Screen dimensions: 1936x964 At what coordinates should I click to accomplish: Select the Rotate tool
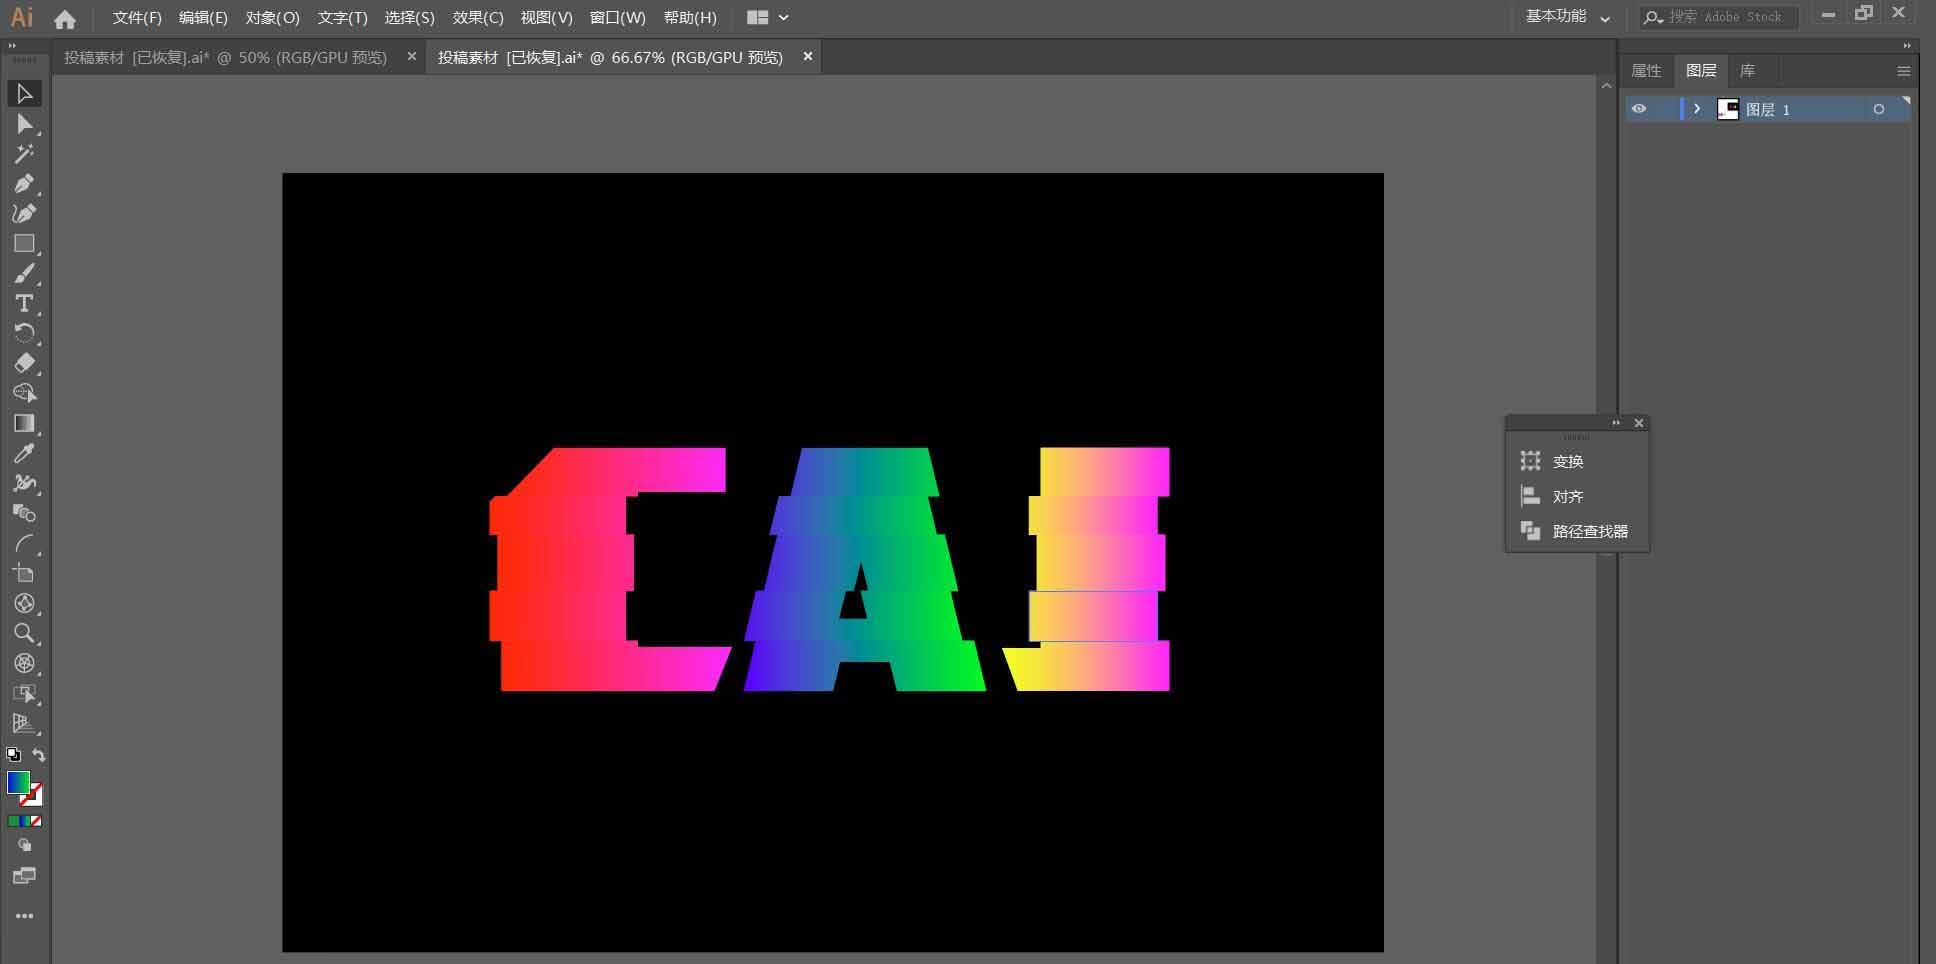24,333
